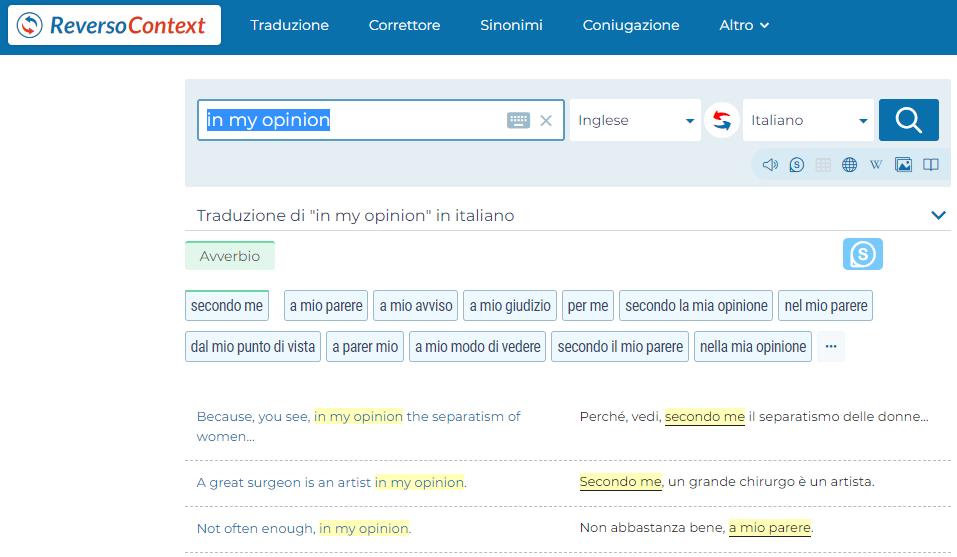
Task: Expand the Altro menu
Action: click(744, 25)
